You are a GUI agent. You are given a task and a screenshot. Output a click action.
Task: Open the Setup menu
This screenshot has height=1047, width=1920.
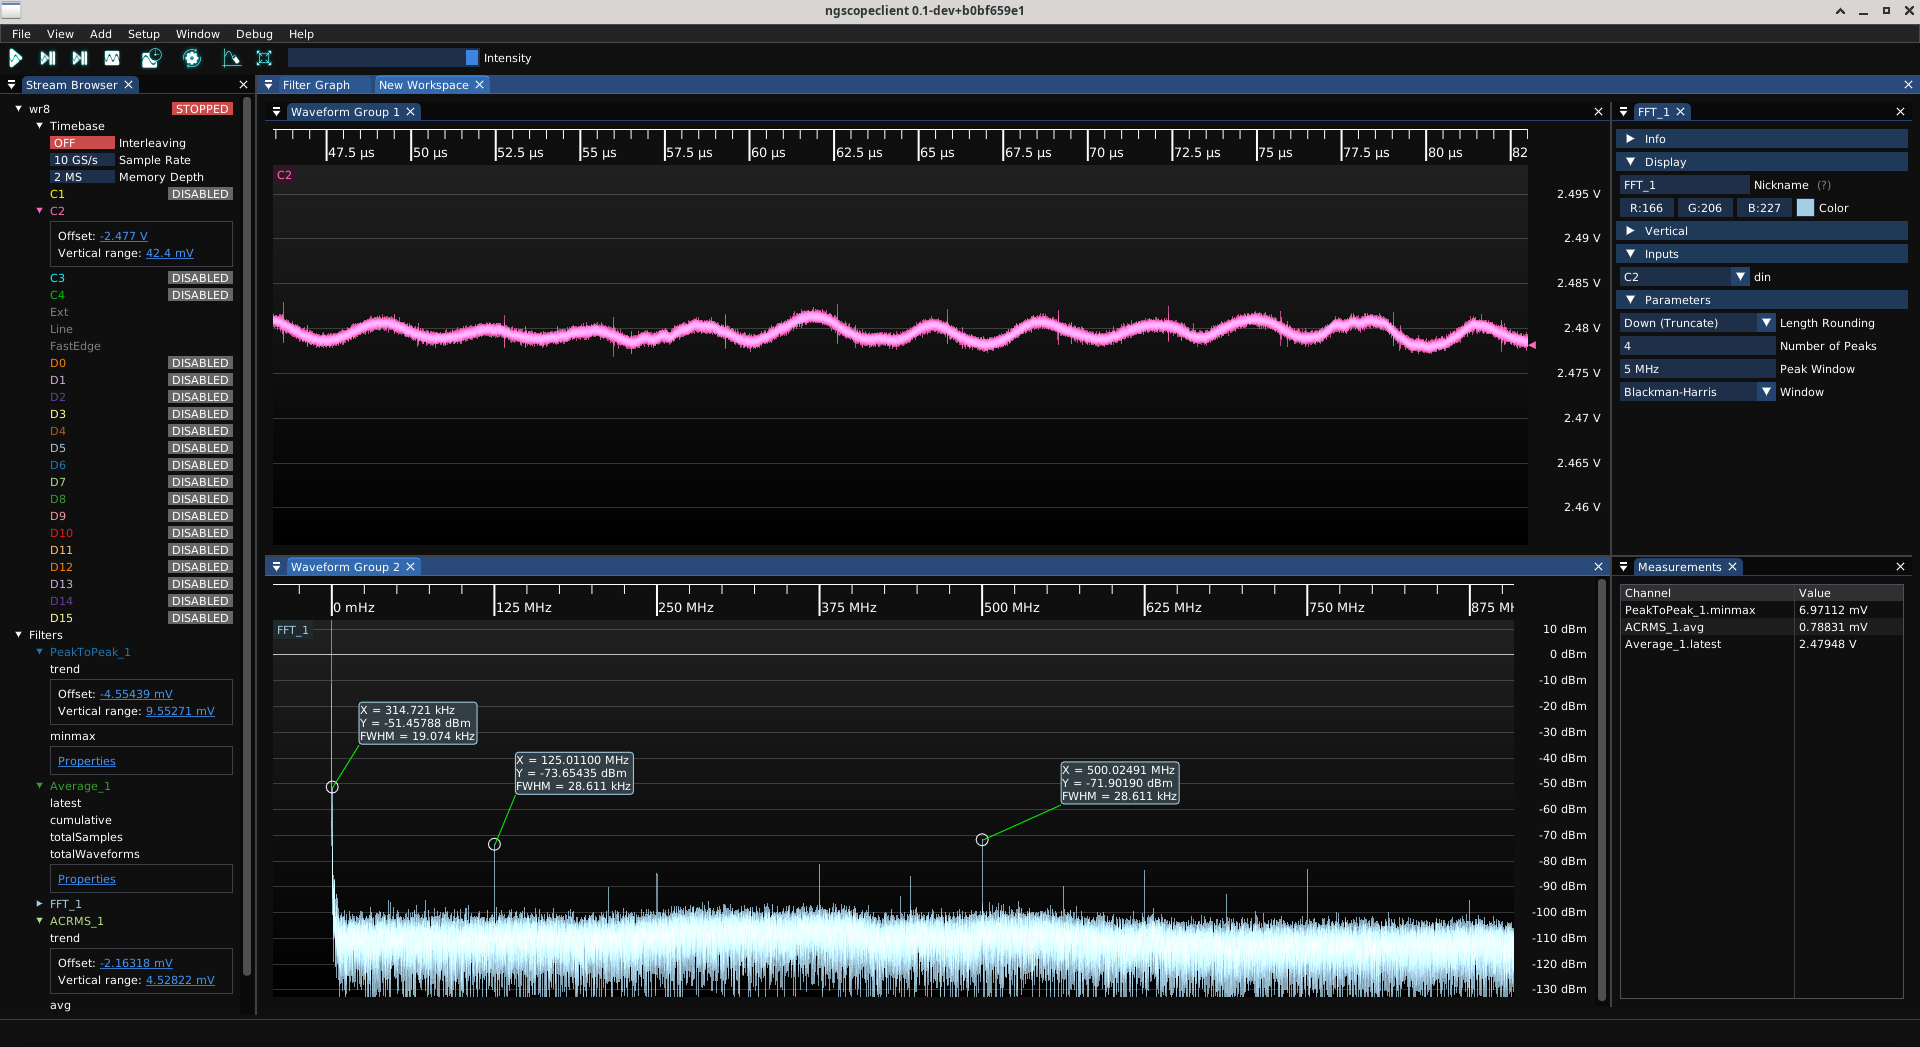click(x=143, y=34)
